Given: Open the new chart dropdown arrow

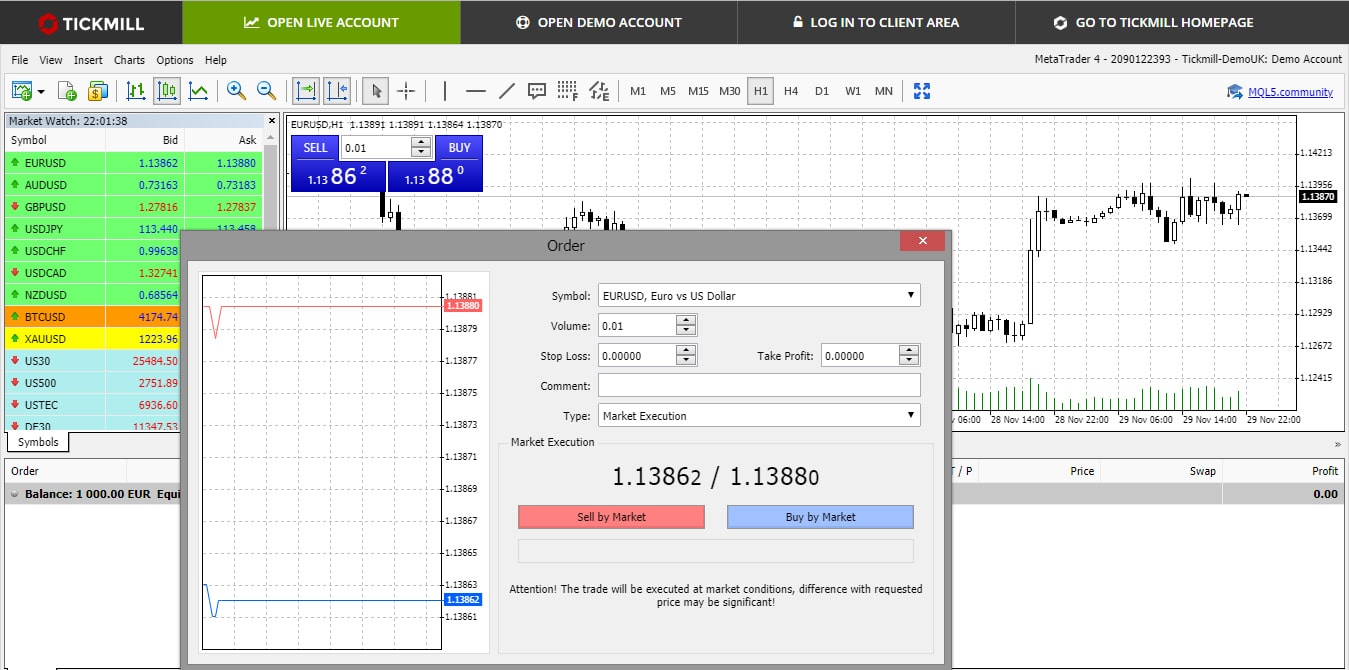Looking at the screenshot, I should click(x=42, y=92).
